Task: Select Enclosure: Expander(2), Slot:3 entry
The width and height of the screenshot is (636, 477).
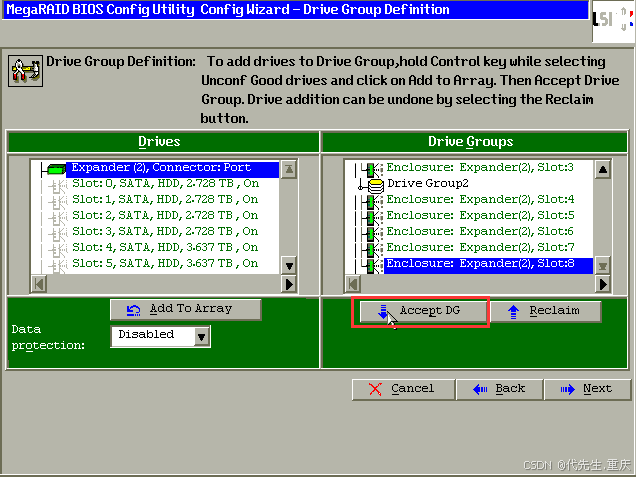Action: [480, 167]
